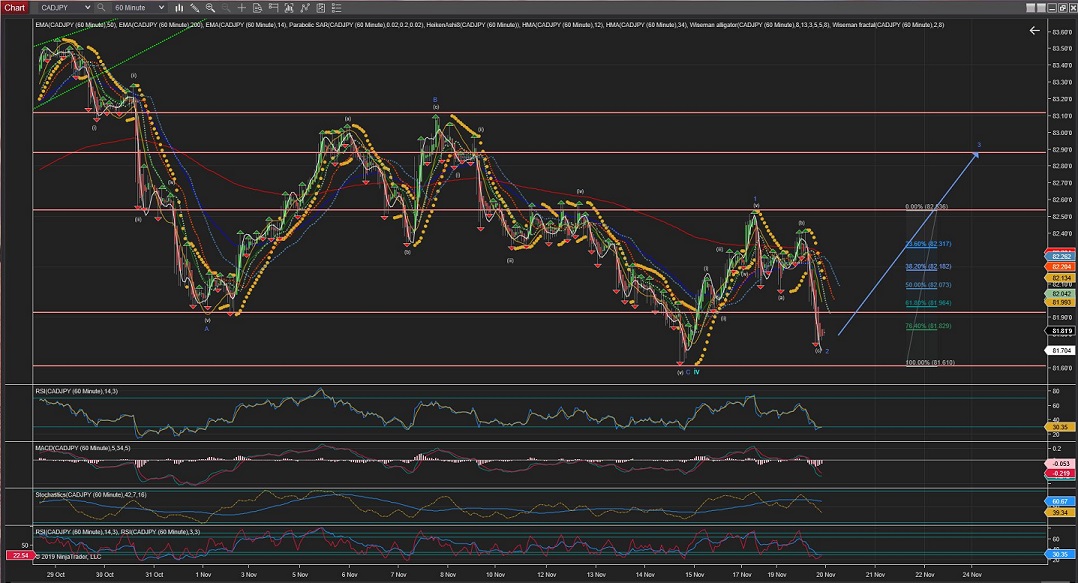Toggle the Chart Trader icon
Image resolution: width=1078 pixels, height=583 pixels.
click(273, 8)
